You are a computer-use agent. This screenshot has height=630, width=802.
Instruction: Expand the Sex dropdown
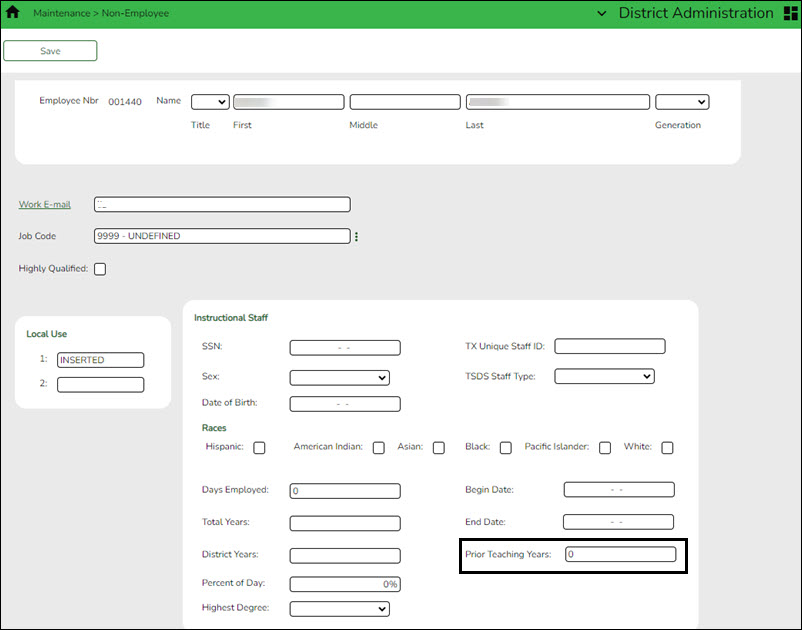click(x=339, y=377)
